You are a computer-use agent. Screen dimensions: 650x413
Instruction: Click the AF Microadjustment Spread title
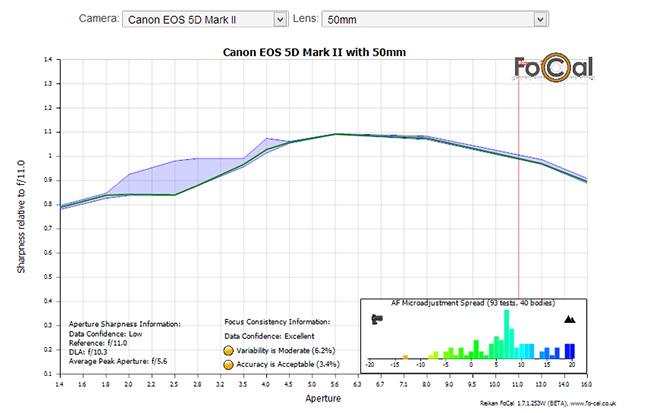472,302
